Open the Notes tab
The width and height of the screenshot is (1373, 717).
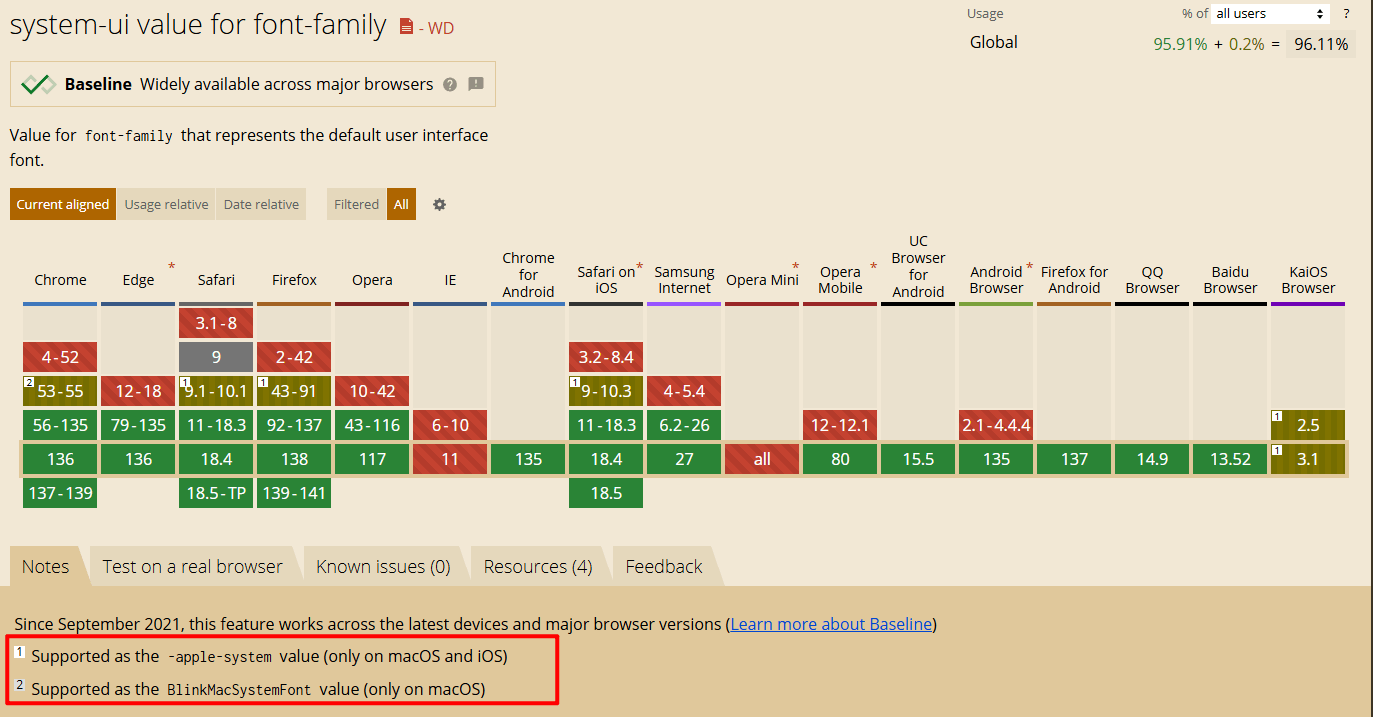coord(46,566)
